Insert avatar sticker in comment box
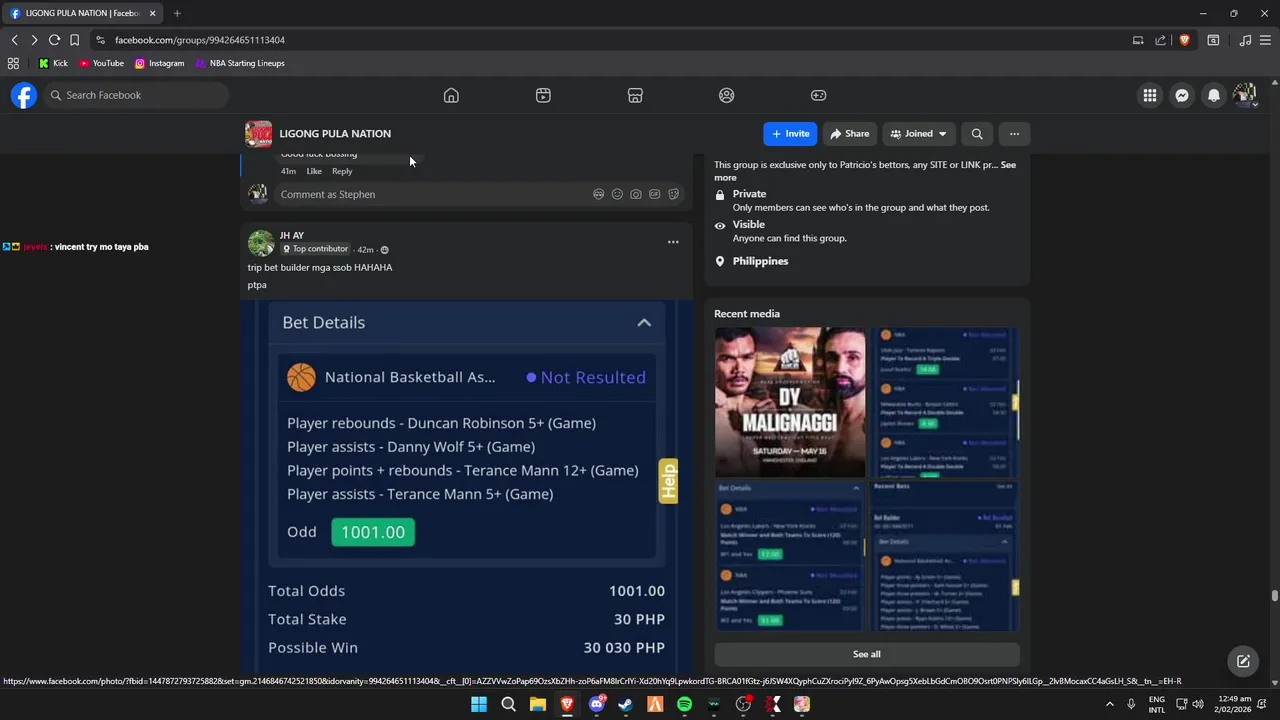Image resolution: width=1280 pixels, height=720 pixels. tap(599, 194)
